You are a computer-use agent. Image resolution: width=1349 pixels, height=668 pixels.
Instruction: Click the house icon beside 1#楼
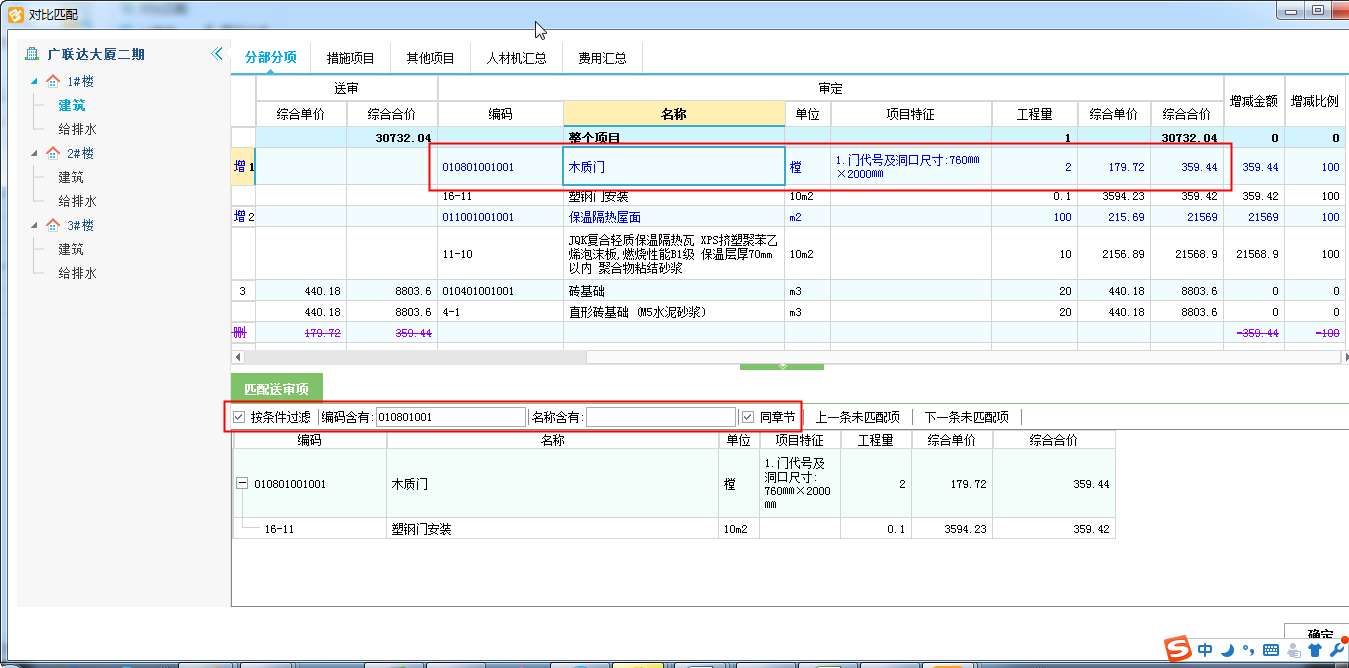[x=53, y=81]
